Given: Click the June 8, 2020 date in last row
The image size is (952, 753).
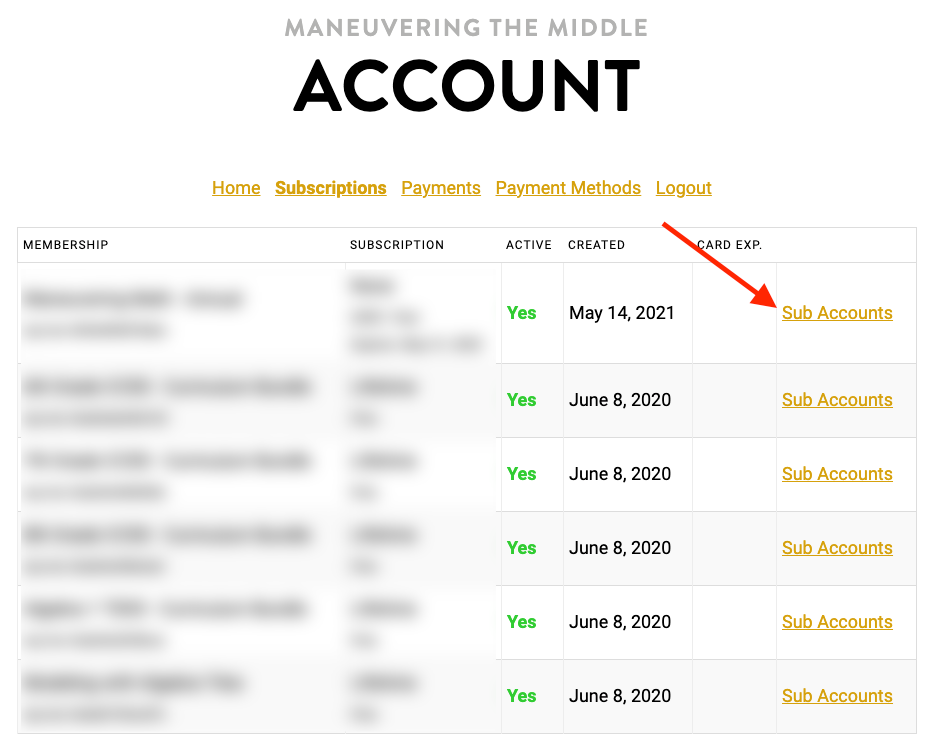Looking at the screenshot, I should pyautogui.click(x=620, y=696).
